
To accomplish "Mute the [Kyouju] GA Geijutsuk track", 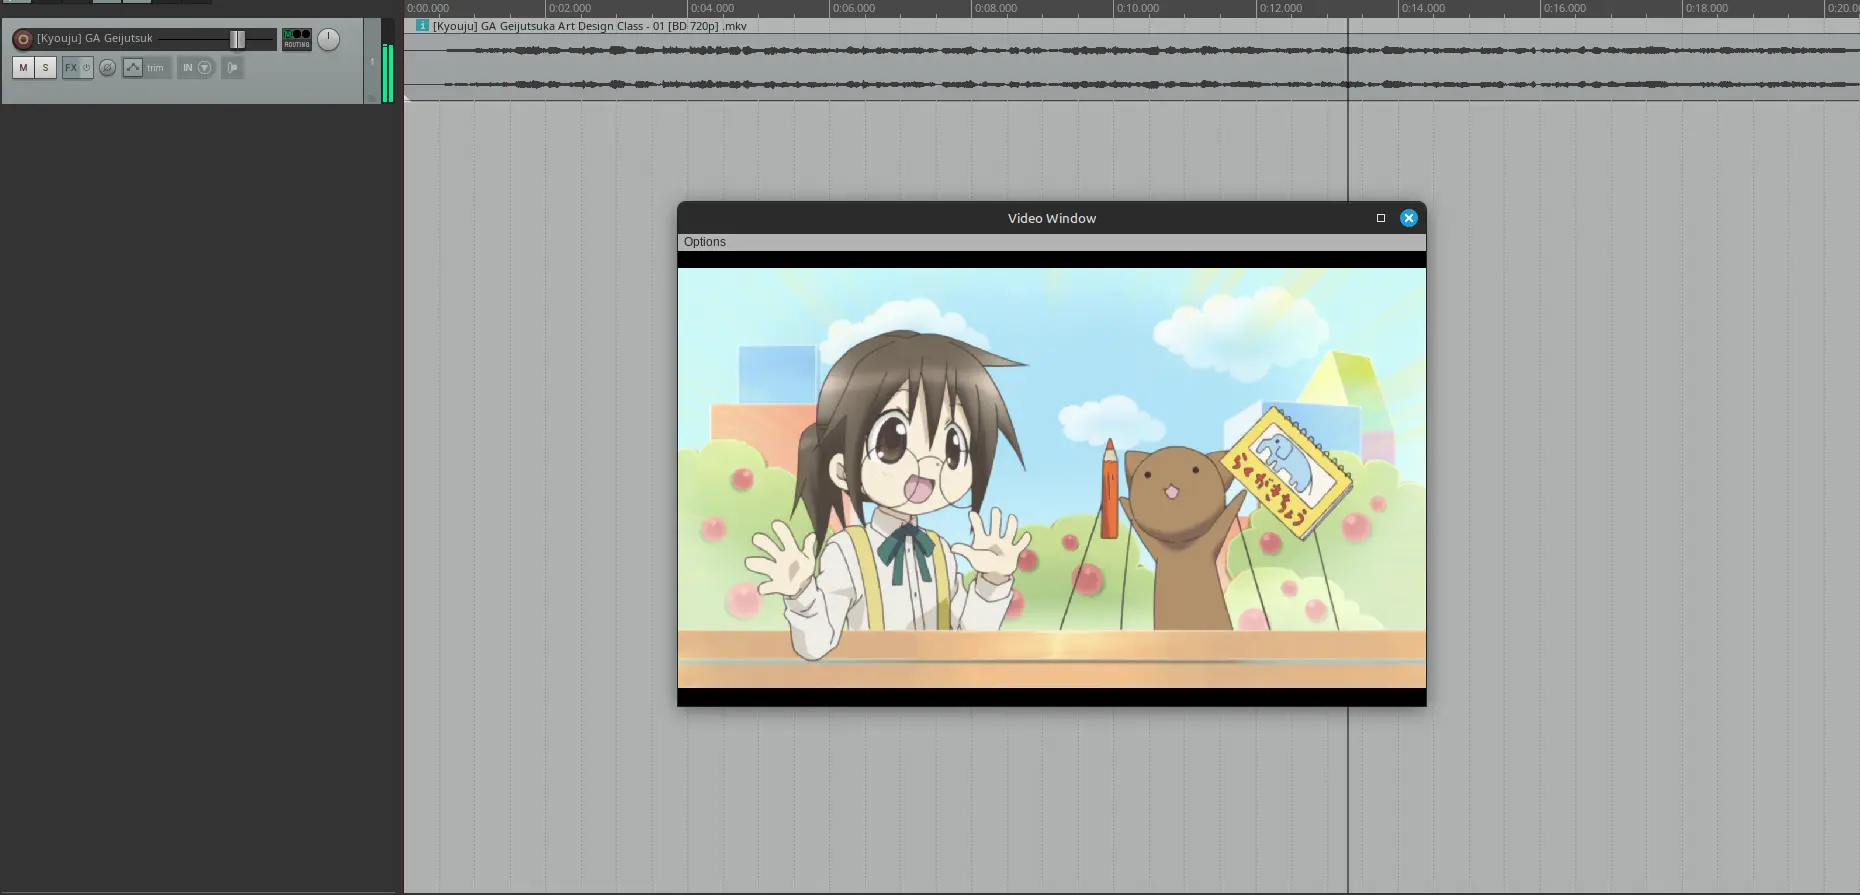I will [x=23, y=67].
